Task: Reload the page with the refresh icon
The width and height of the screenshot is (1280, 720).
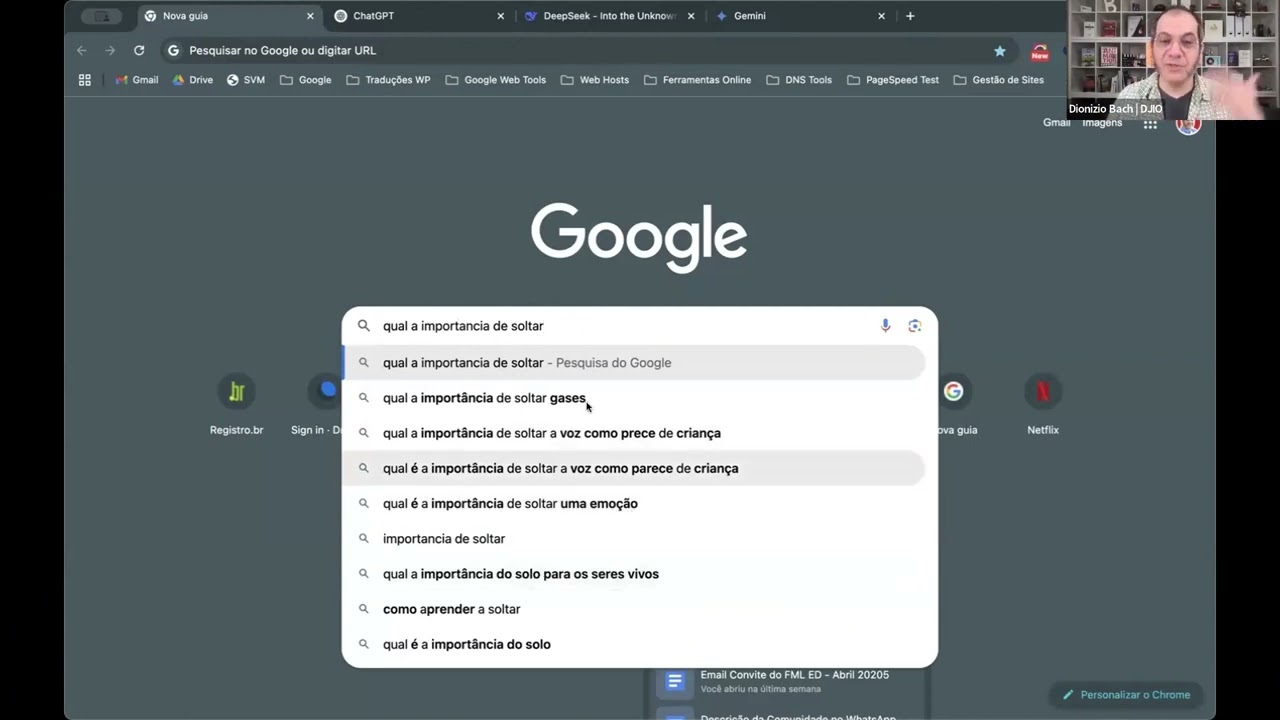Action: coord(139,50)
